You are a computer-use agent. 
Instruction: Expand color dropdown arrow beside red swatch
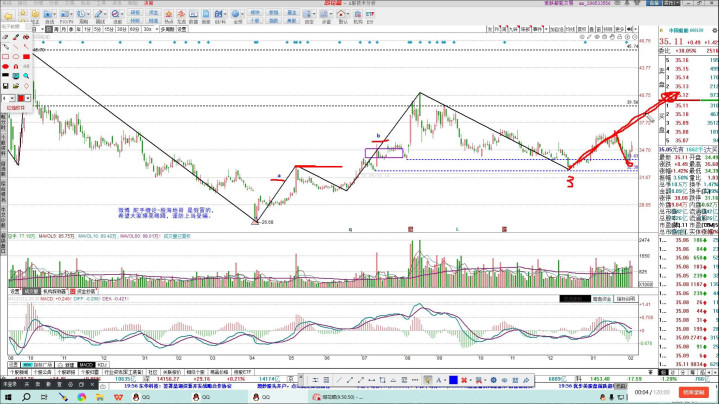point(27,98)
